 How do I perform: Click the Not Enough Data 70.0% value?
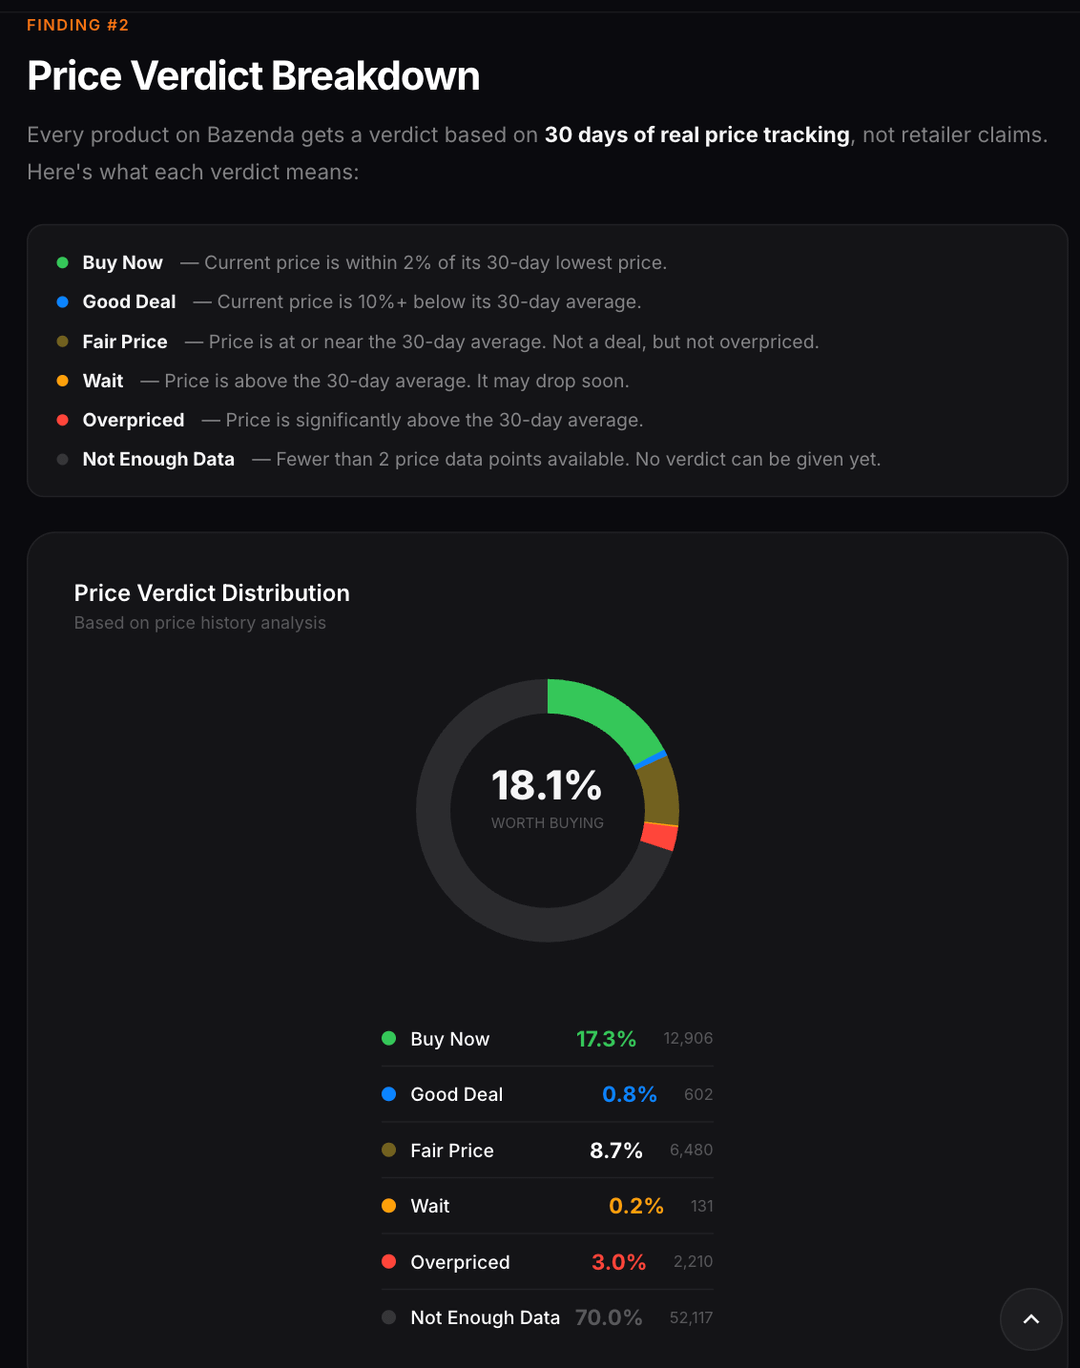[x=608, y=1318]
